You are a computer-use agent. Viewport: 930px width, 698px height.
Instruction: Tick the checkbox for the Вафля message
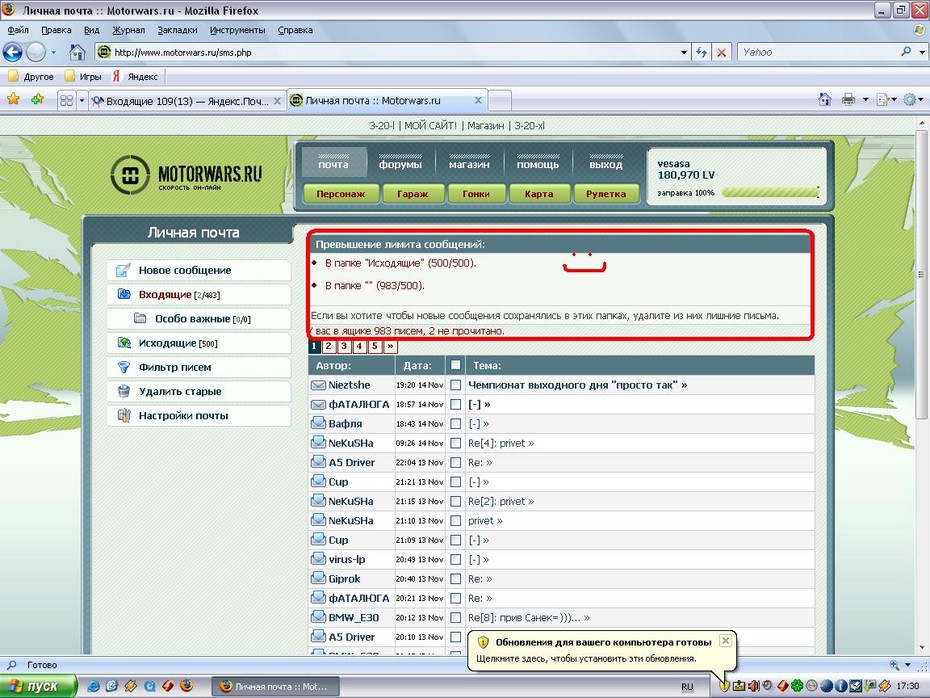coord(455,423)
